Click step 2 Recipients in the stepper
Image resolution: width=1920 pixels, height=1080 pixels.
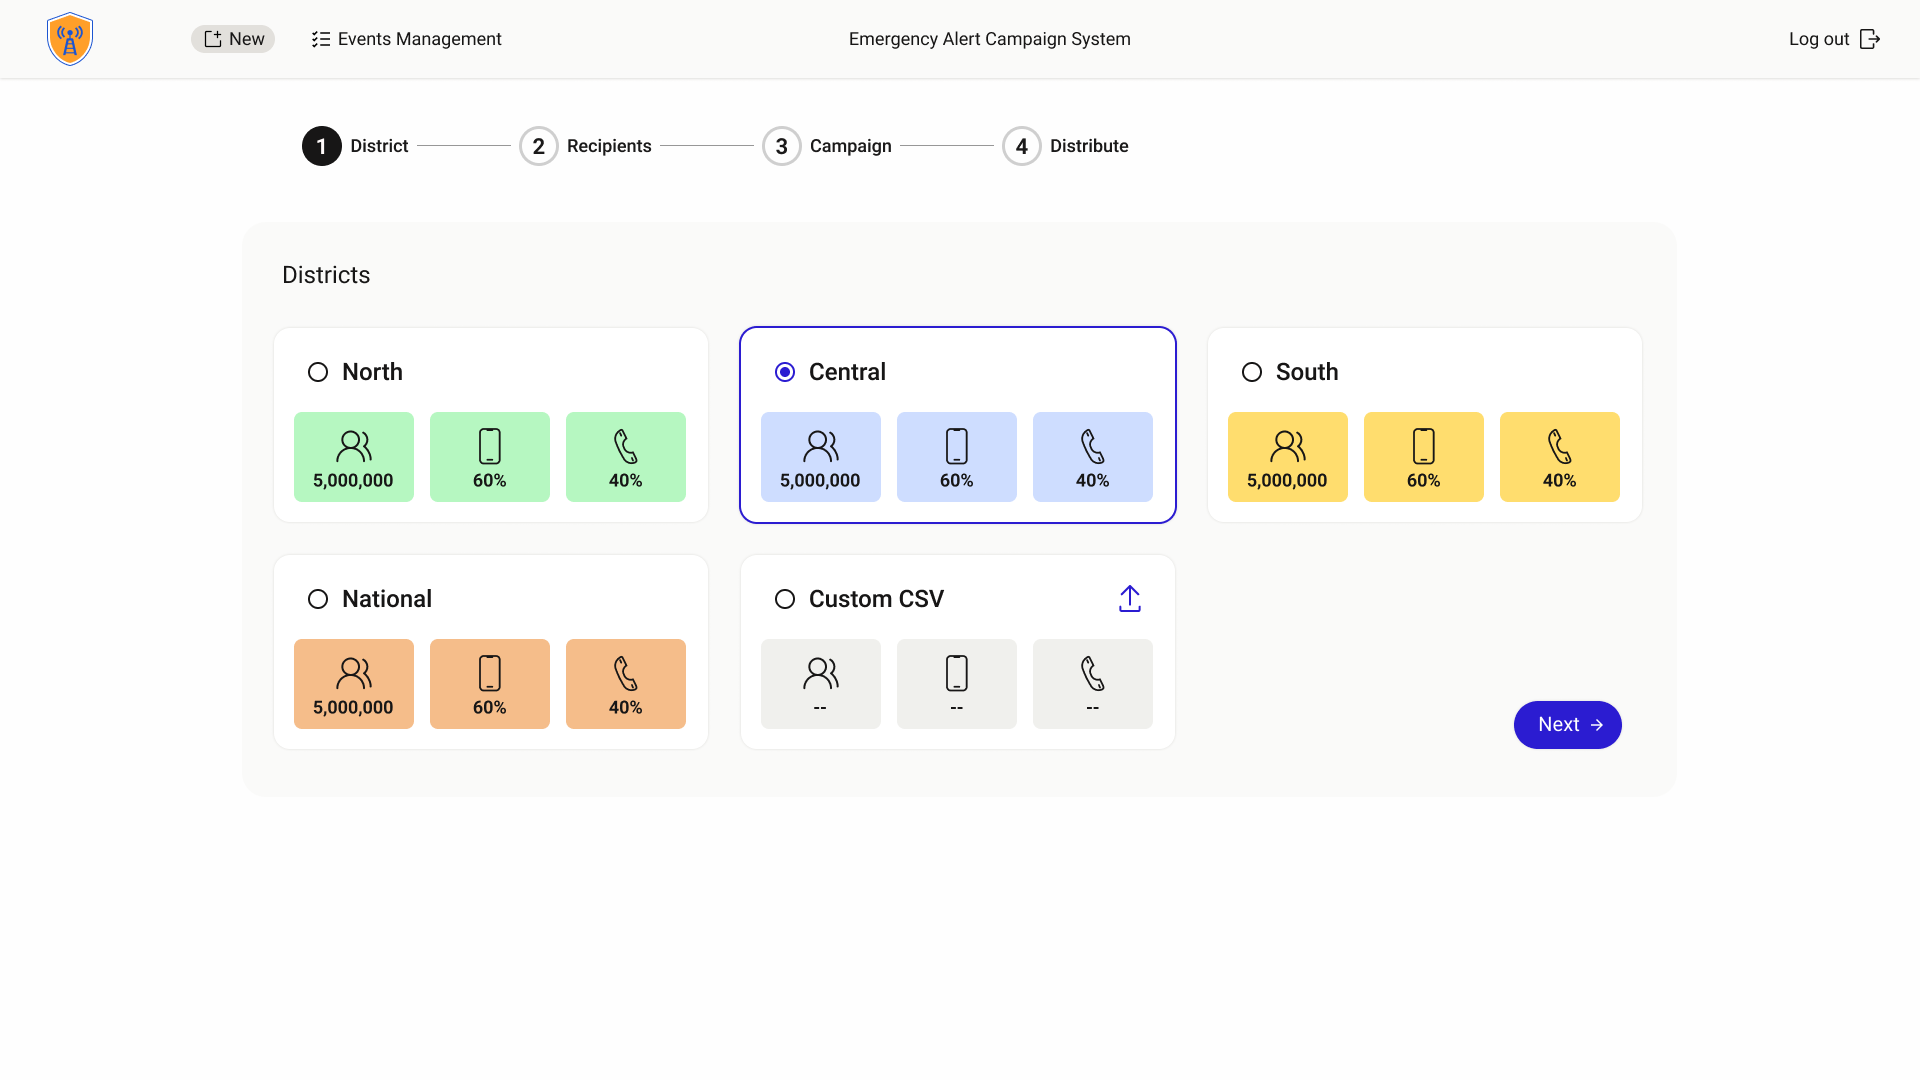pyautogui.click(x=538, y=145)
